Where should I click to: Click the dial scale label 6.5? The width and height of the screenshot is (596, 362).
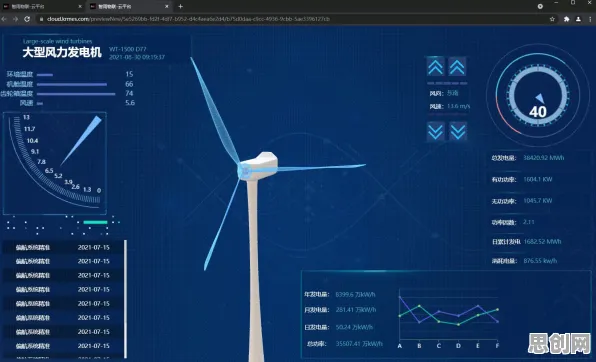click(49, 171)
